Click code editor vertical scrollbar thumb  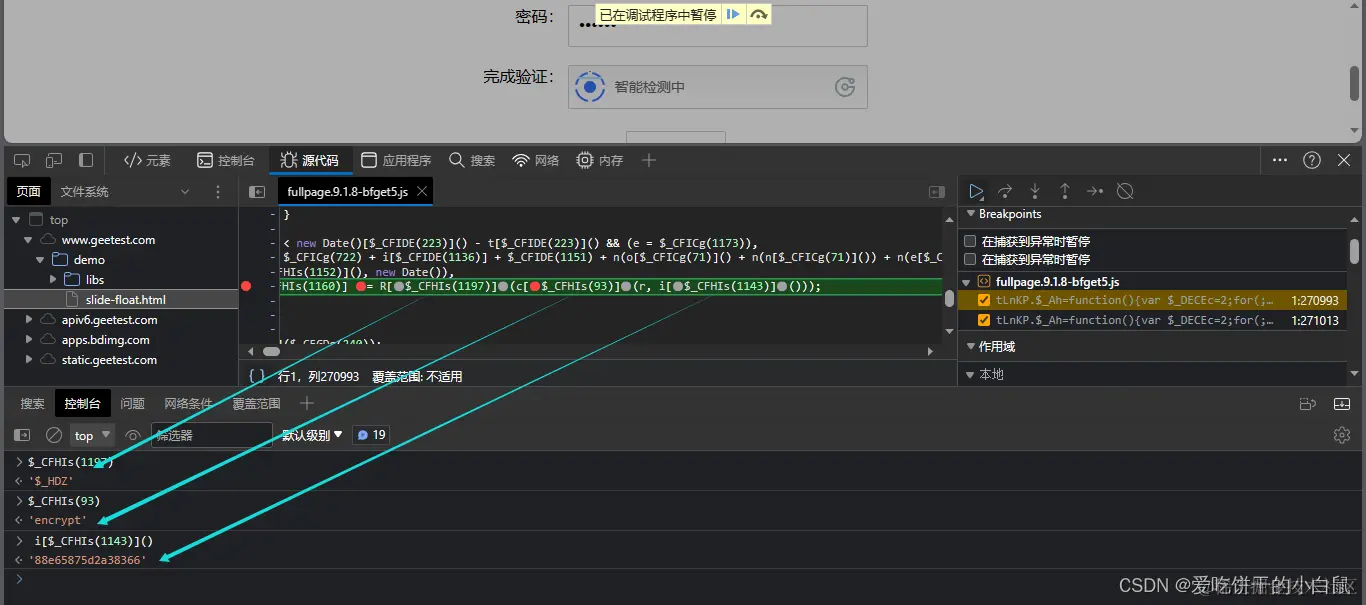click(x=949, y=299)
